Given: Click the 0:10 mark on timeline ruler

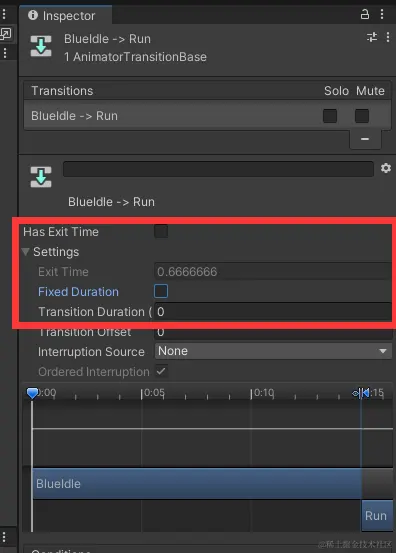Looking at the screenshot, I should (262, 393).
